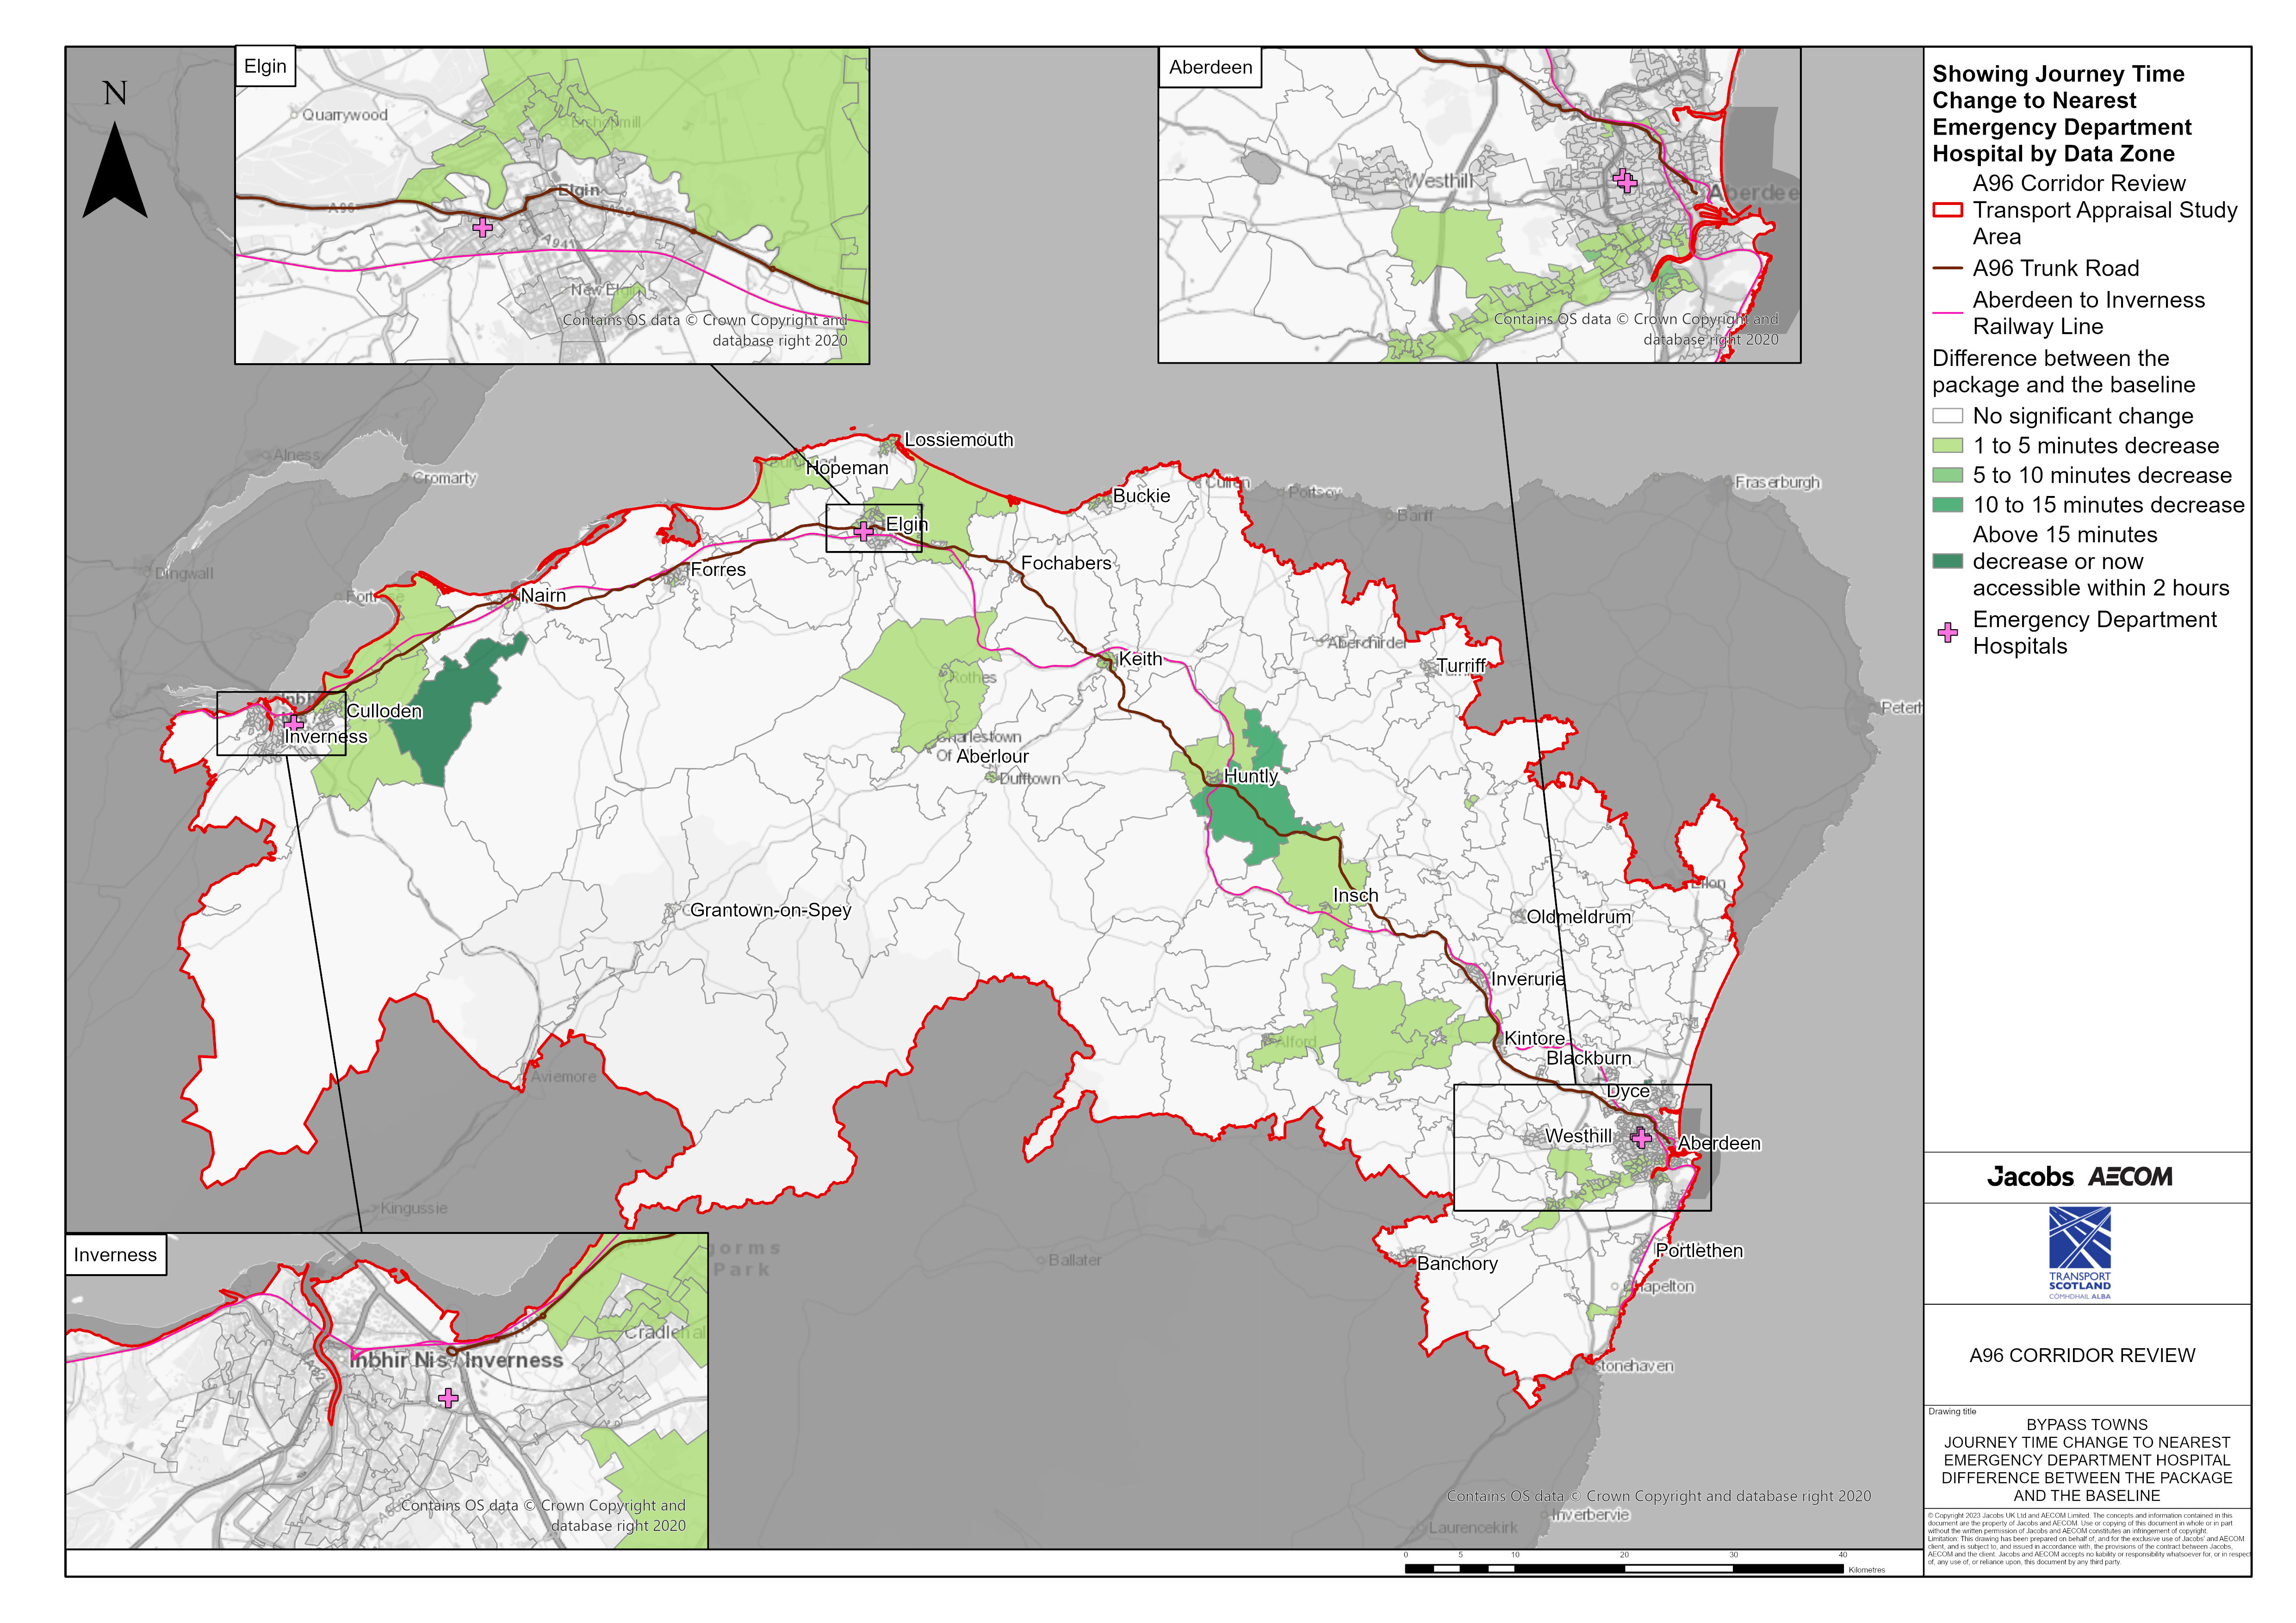
Task: Click the No significant change legend box
Action: [x=1947, y=416]
